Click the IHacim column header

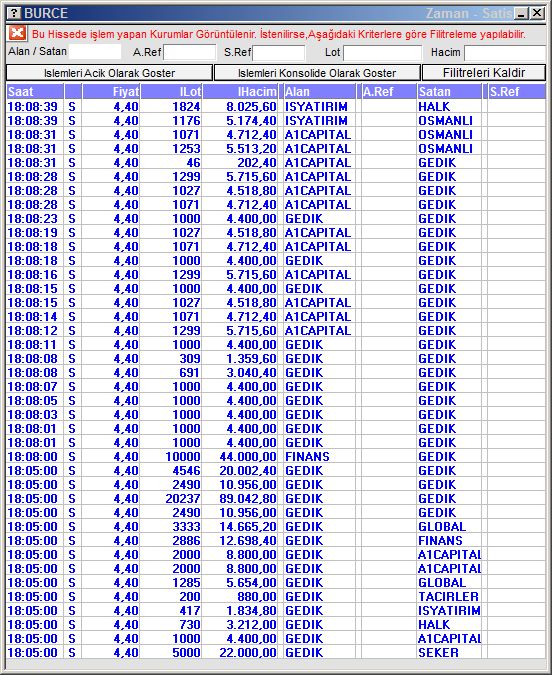tap(240, 92)
